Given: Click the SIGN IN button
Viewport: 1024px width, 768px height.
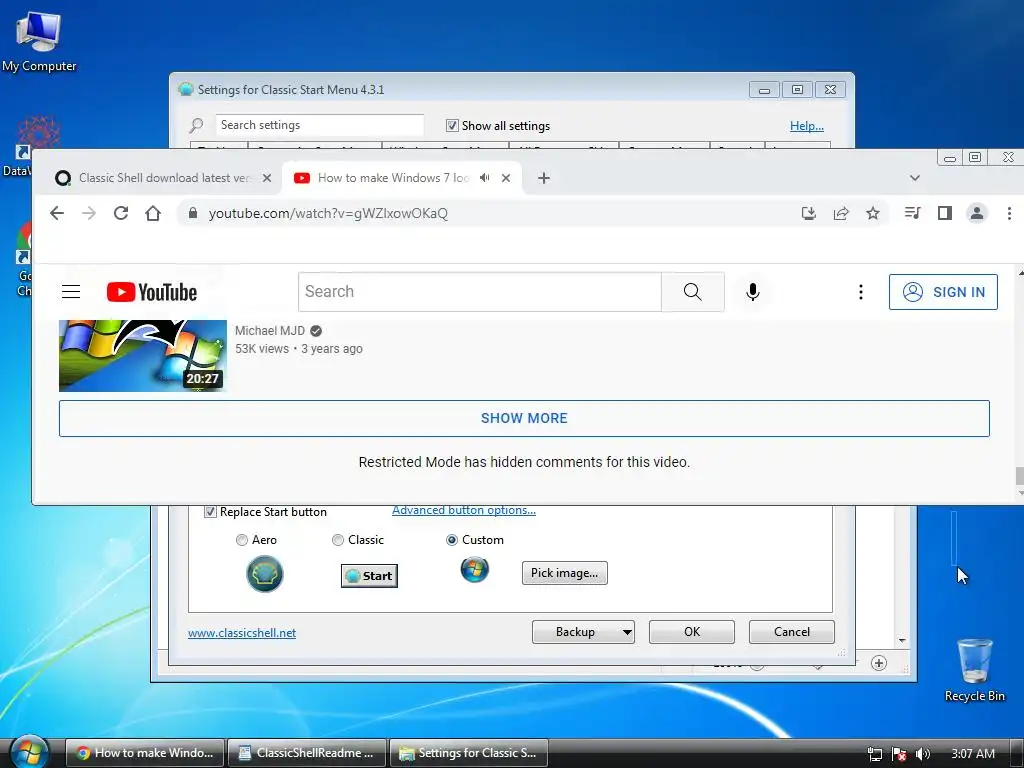Looking at the screenshot, I should [943, 292].
